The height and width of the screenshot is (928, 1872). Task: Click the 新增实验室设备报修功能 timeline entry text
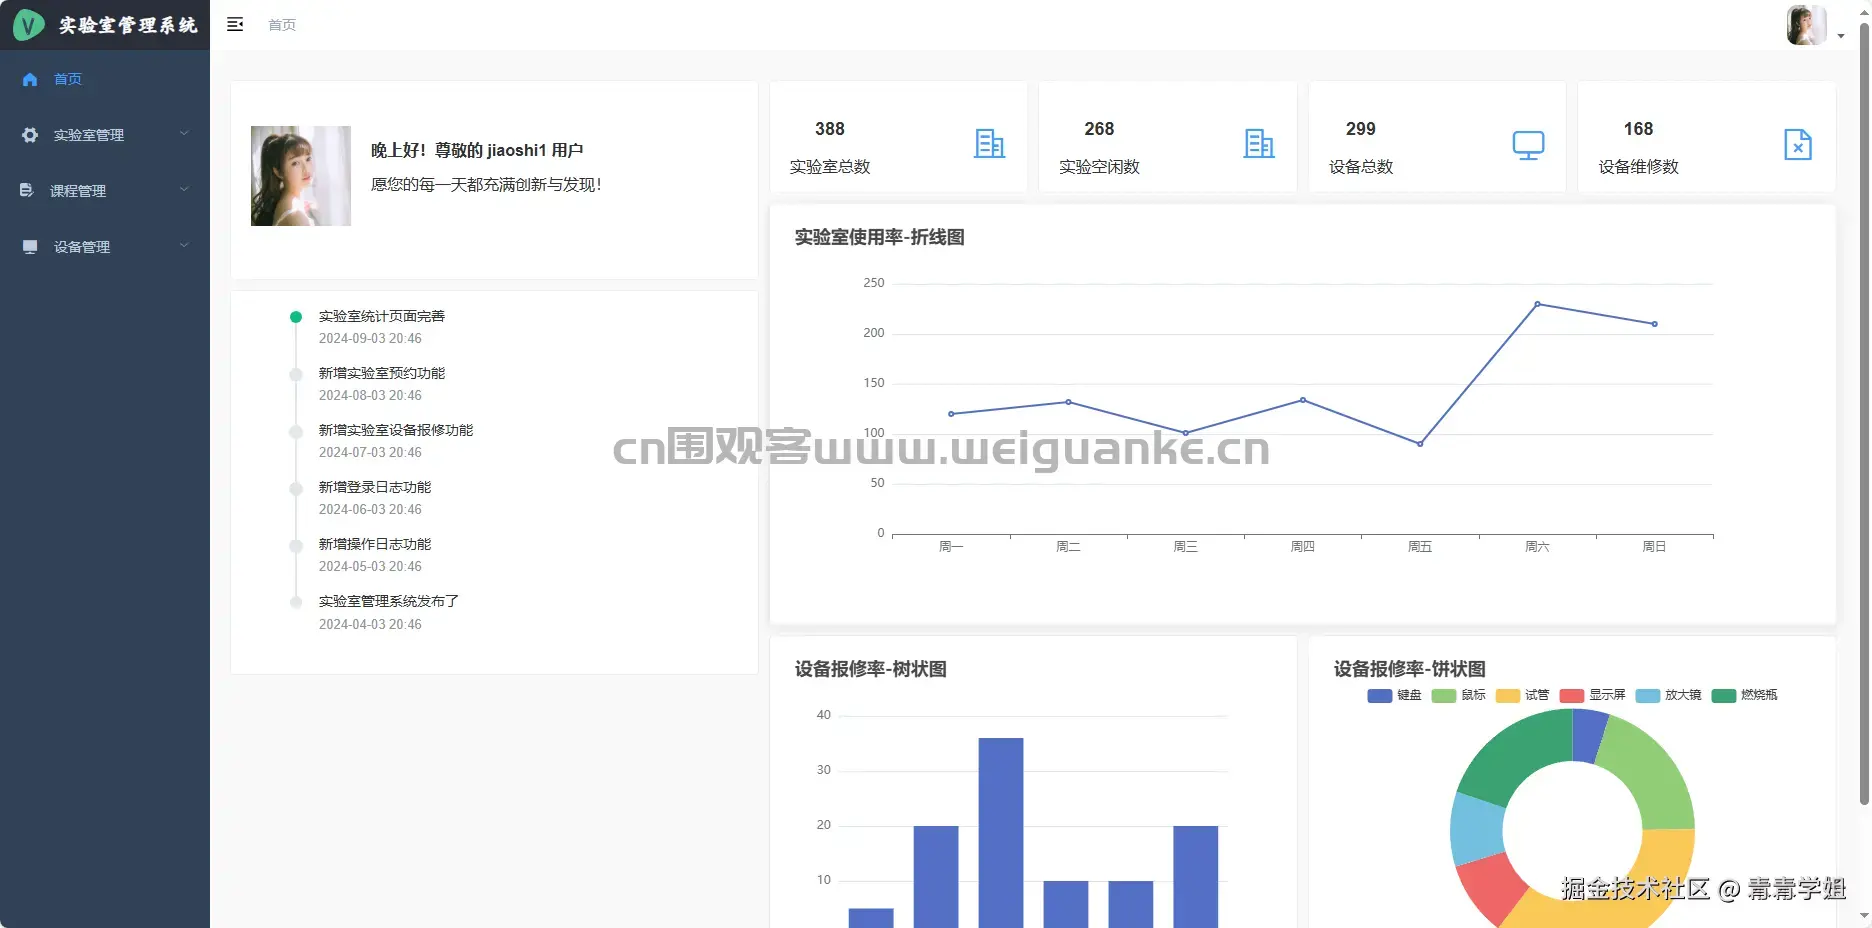(x=396, y=430)
